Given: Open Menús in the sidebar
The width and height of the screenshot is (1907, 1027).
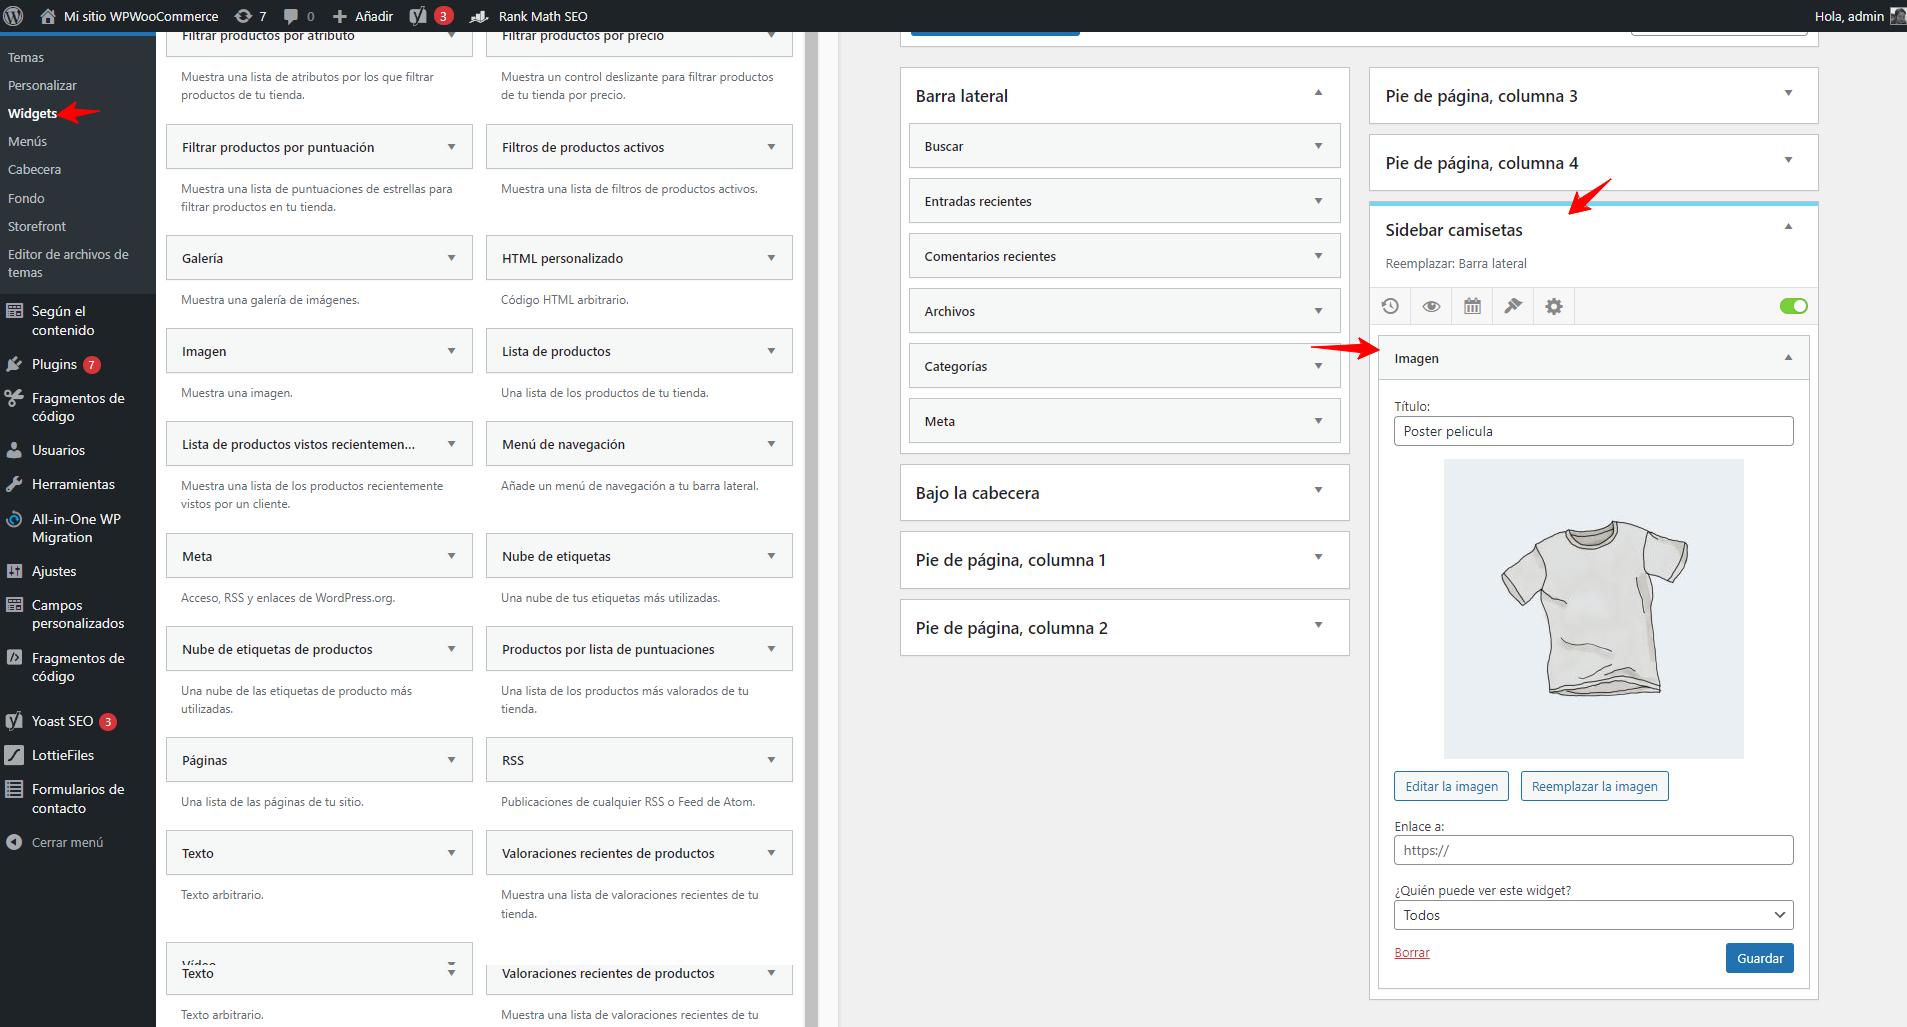Looking at the screenshot, I should pyautogui.click(x=28, y=141).
